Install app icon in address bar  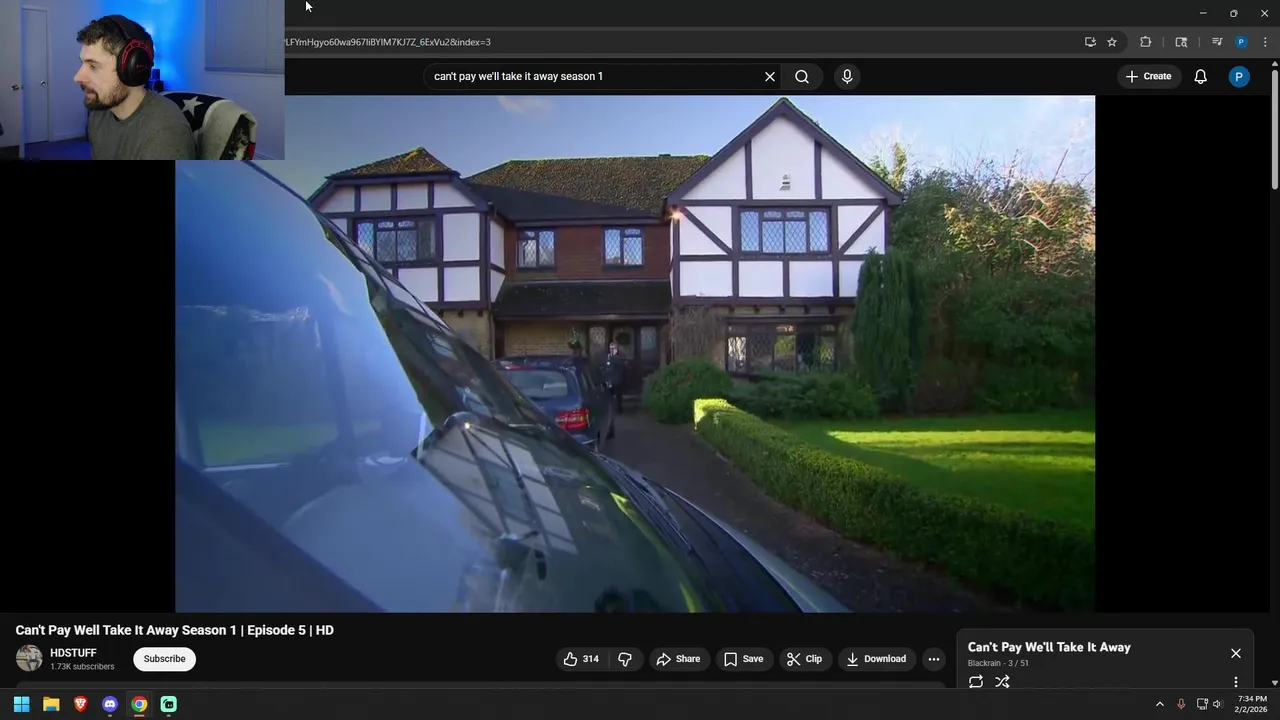(x=1090, y=42)
